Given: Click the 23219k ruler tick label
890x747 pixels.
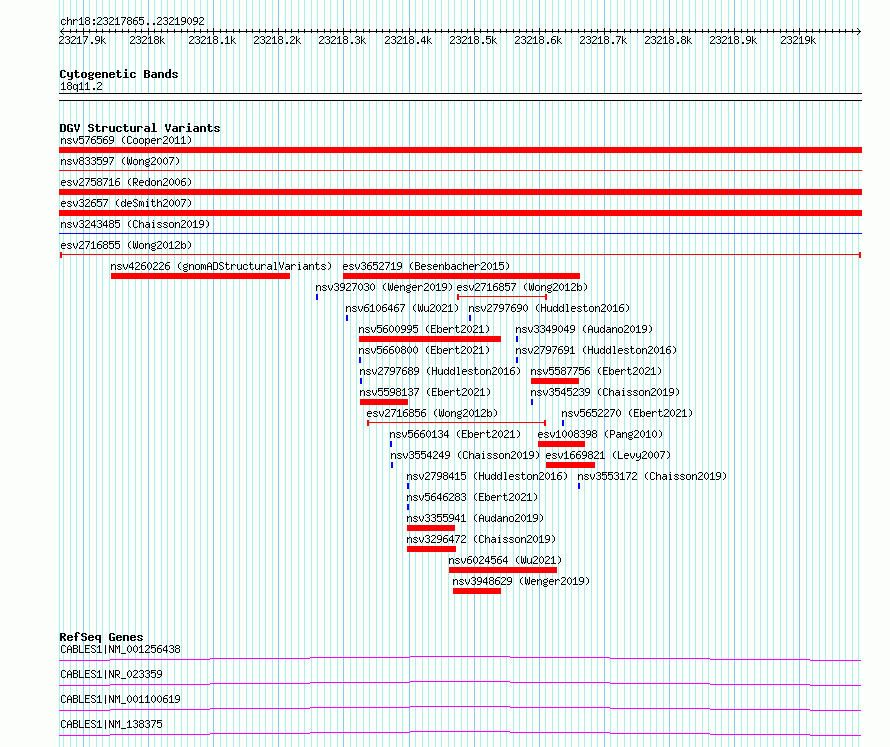Looking at the screenshot, I should 797,40.
